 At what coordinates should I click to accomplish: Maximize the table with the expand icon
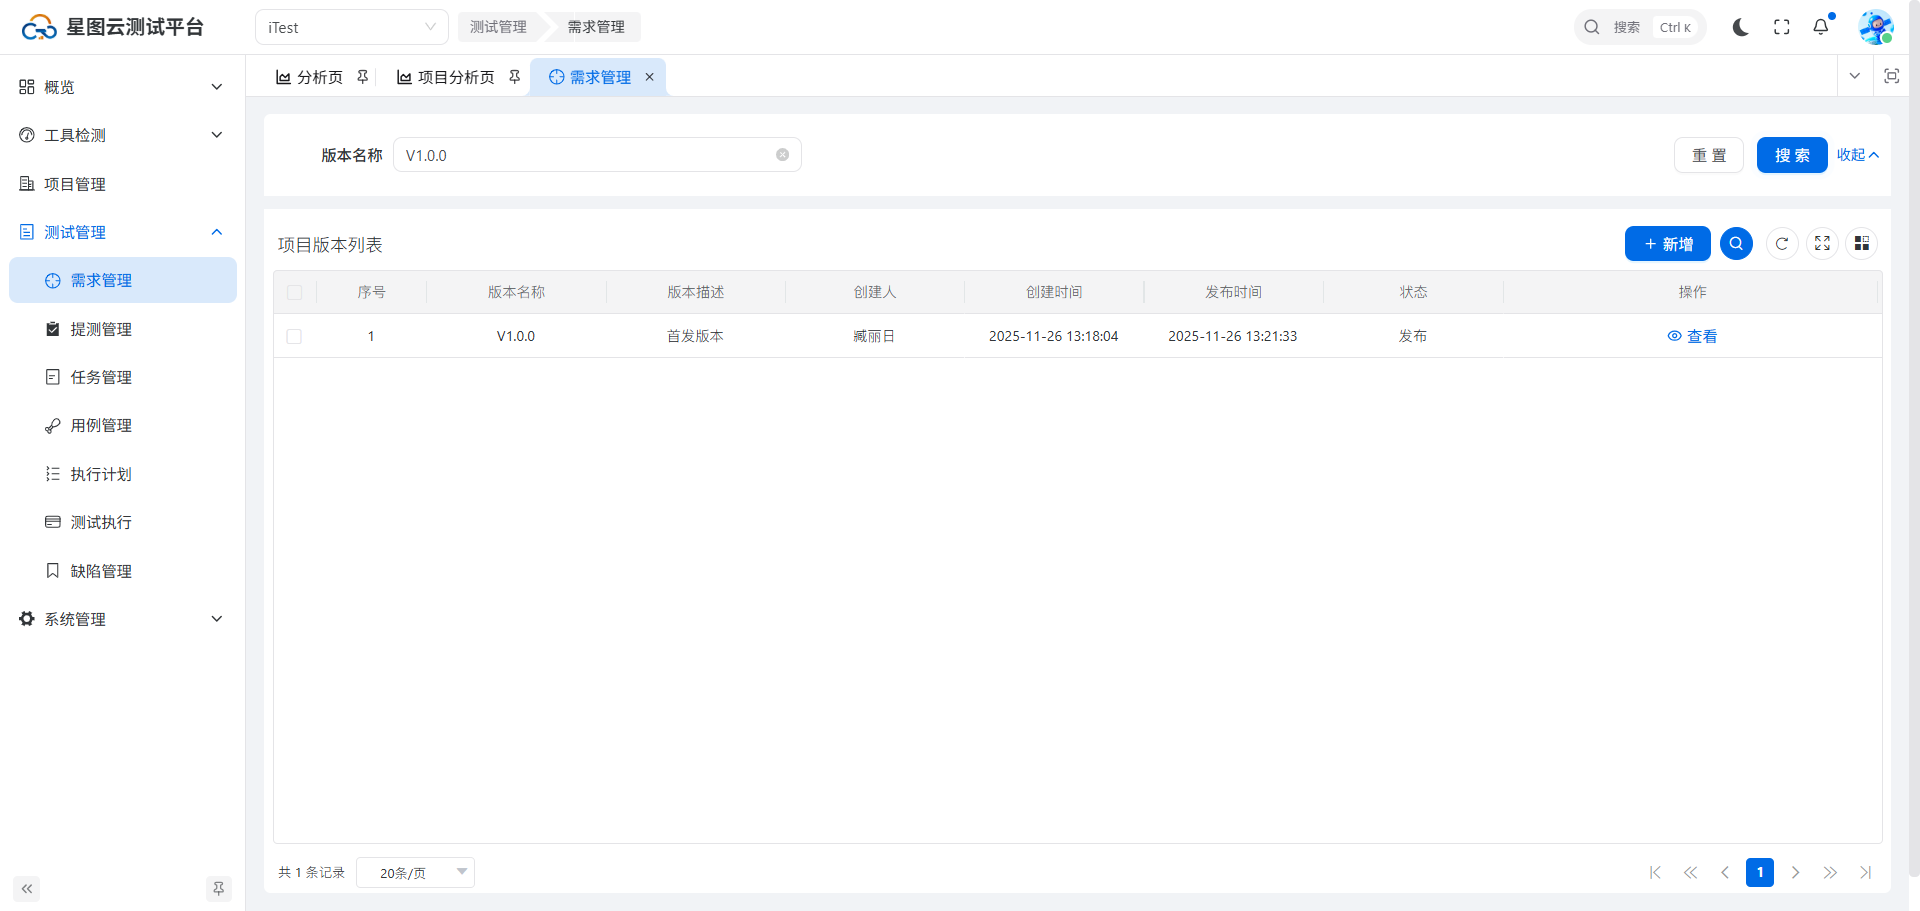click(1822, 244)
